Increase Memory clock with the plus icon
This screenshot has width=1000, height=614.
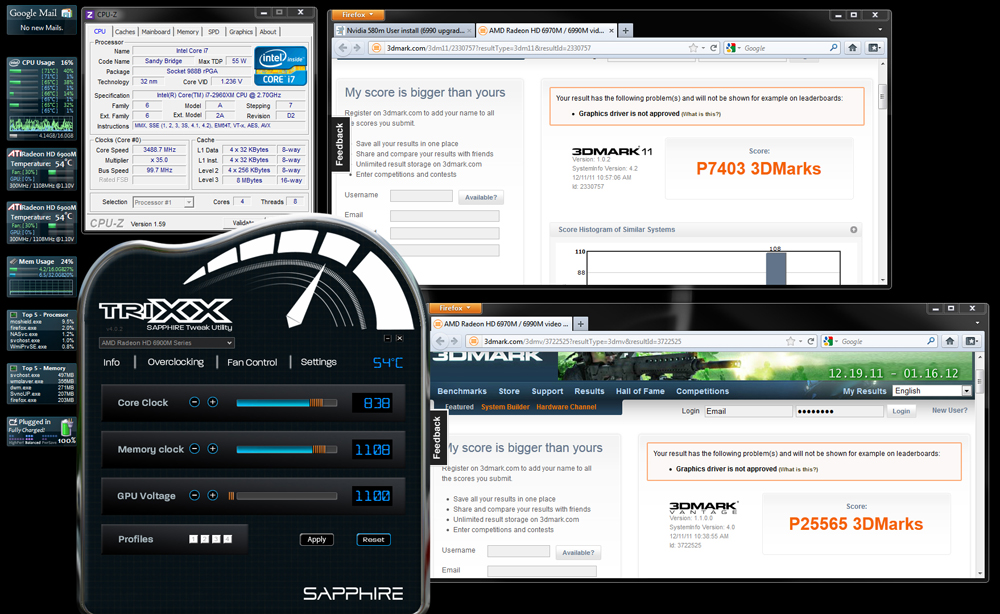213,449
